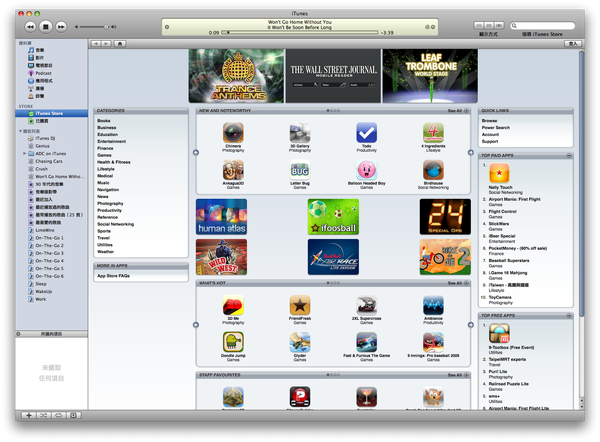The height and width of the screenshot is (442, 600).
Task: Open Fast & Furious The Game icon
Action: coord(366,342)
